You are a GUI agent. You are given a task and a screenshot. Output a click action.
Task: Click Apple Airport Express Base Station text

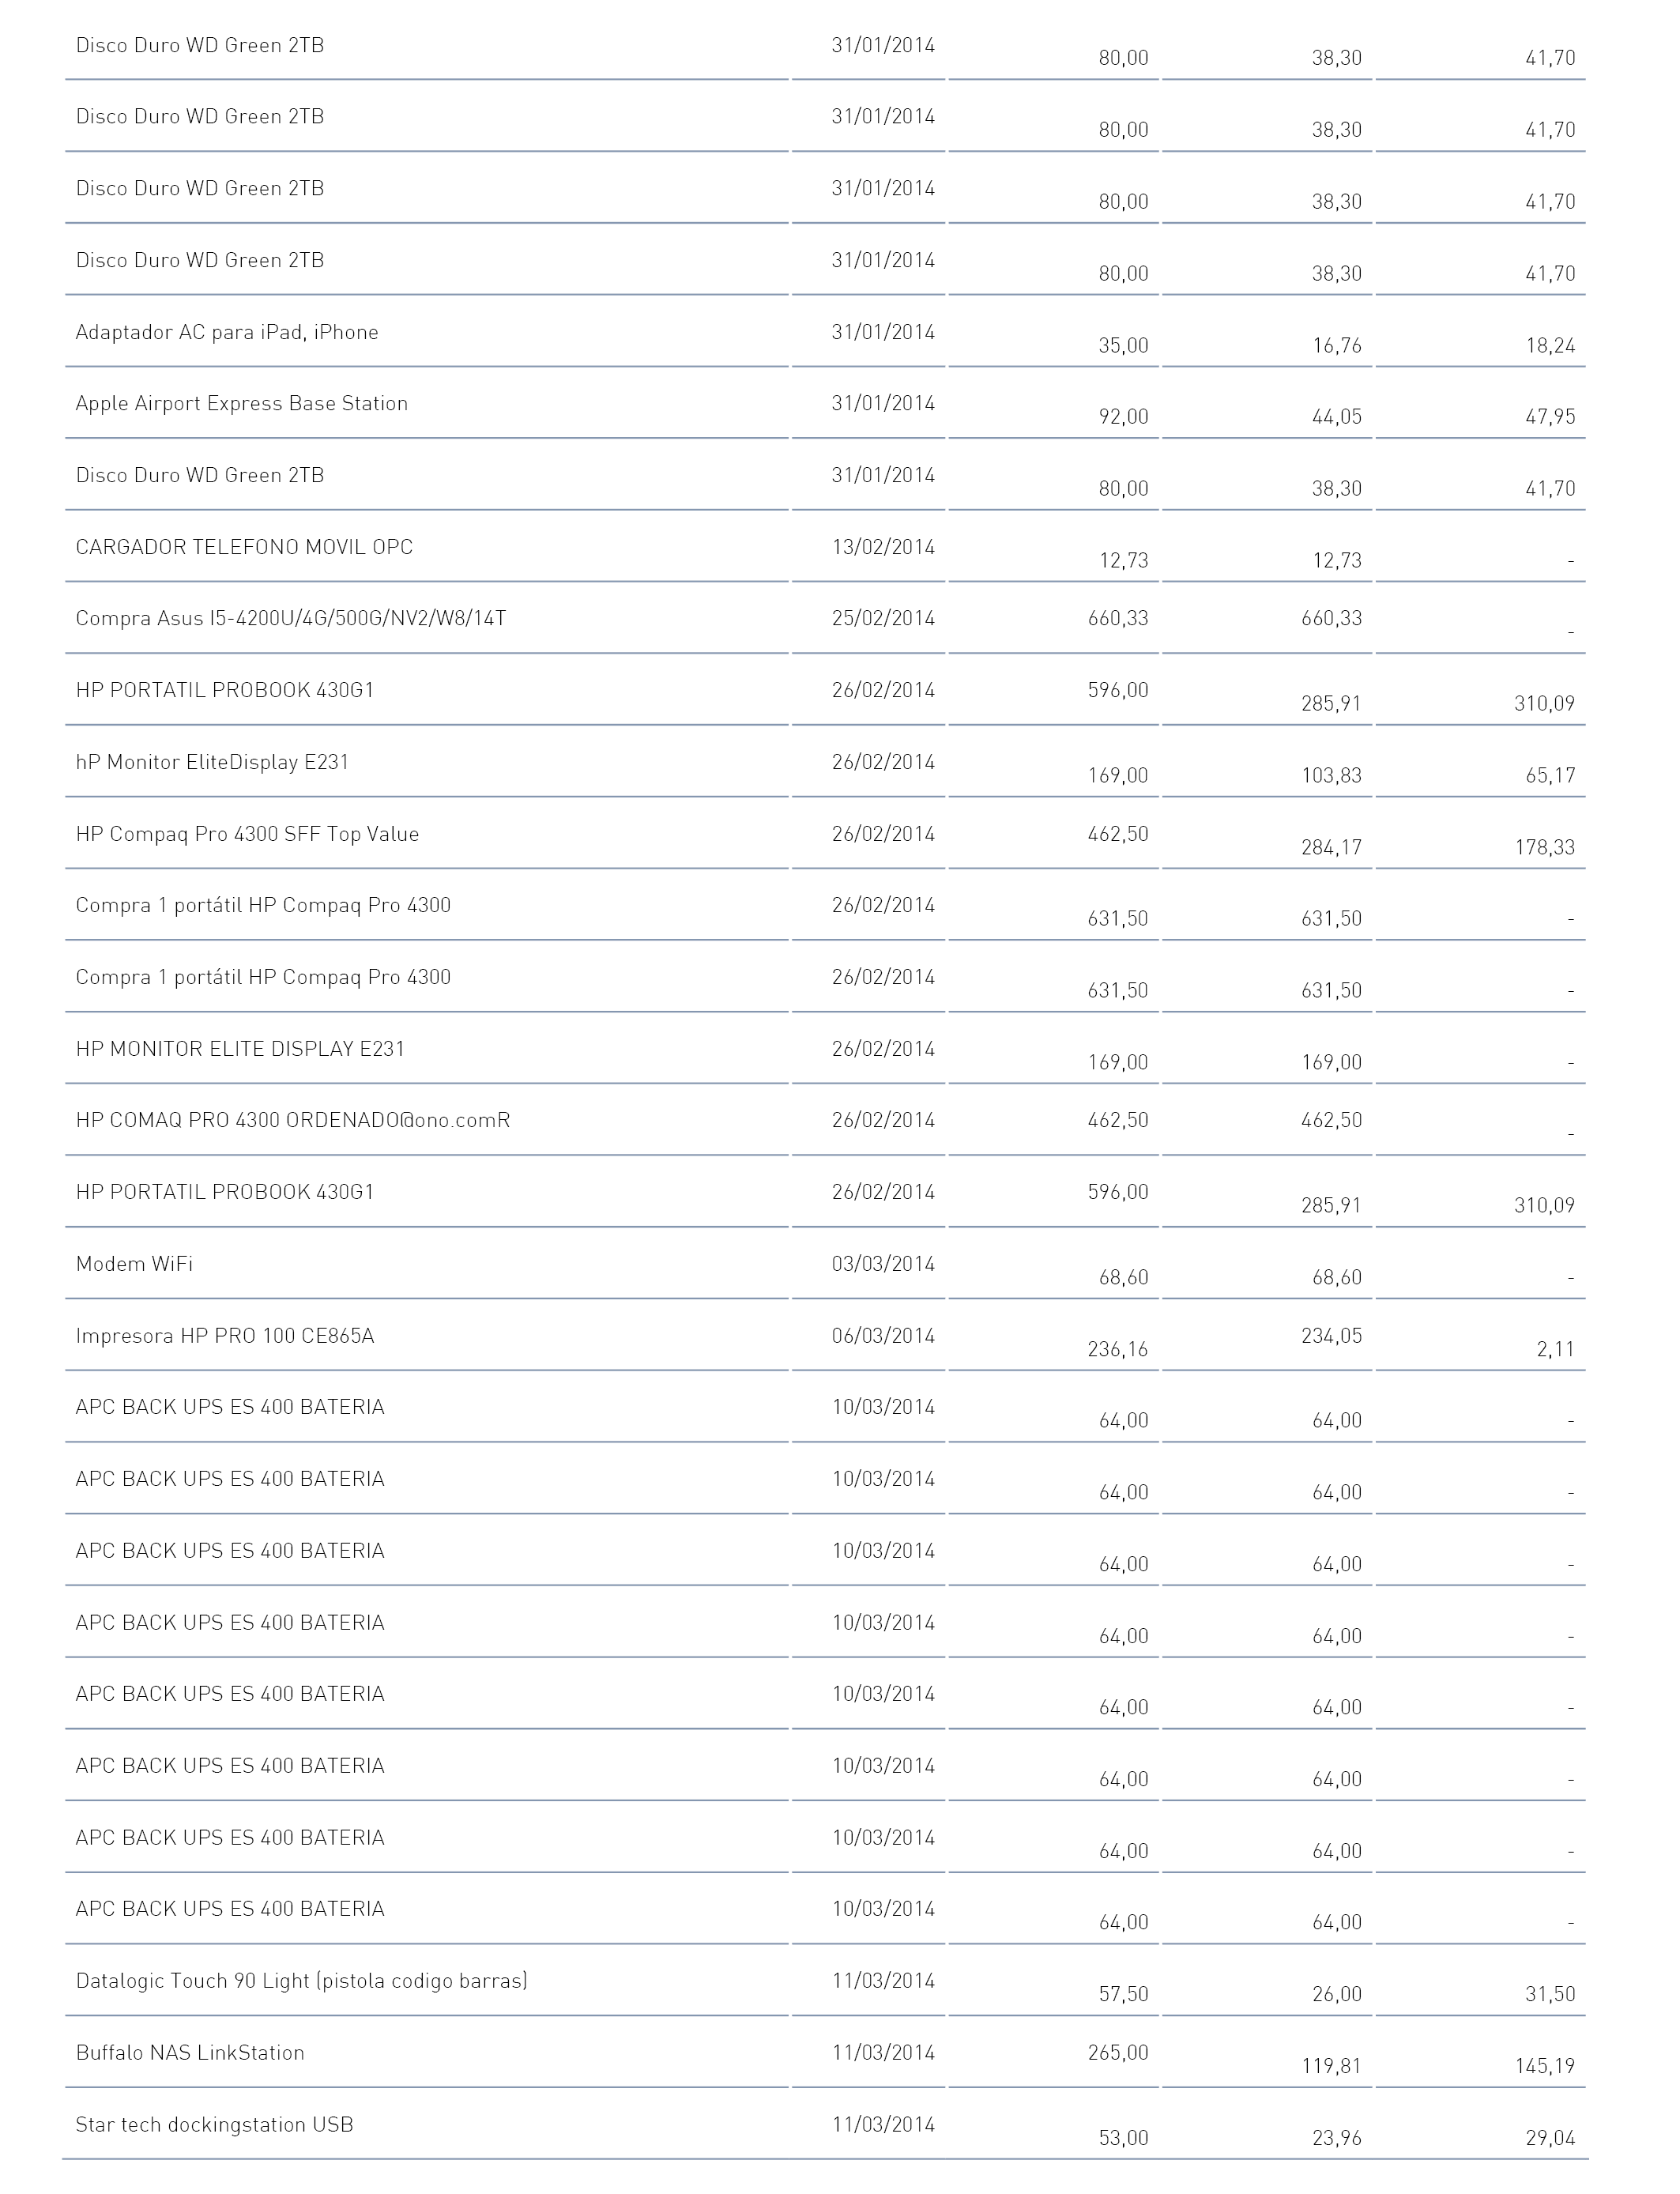(x=242, y=403)
